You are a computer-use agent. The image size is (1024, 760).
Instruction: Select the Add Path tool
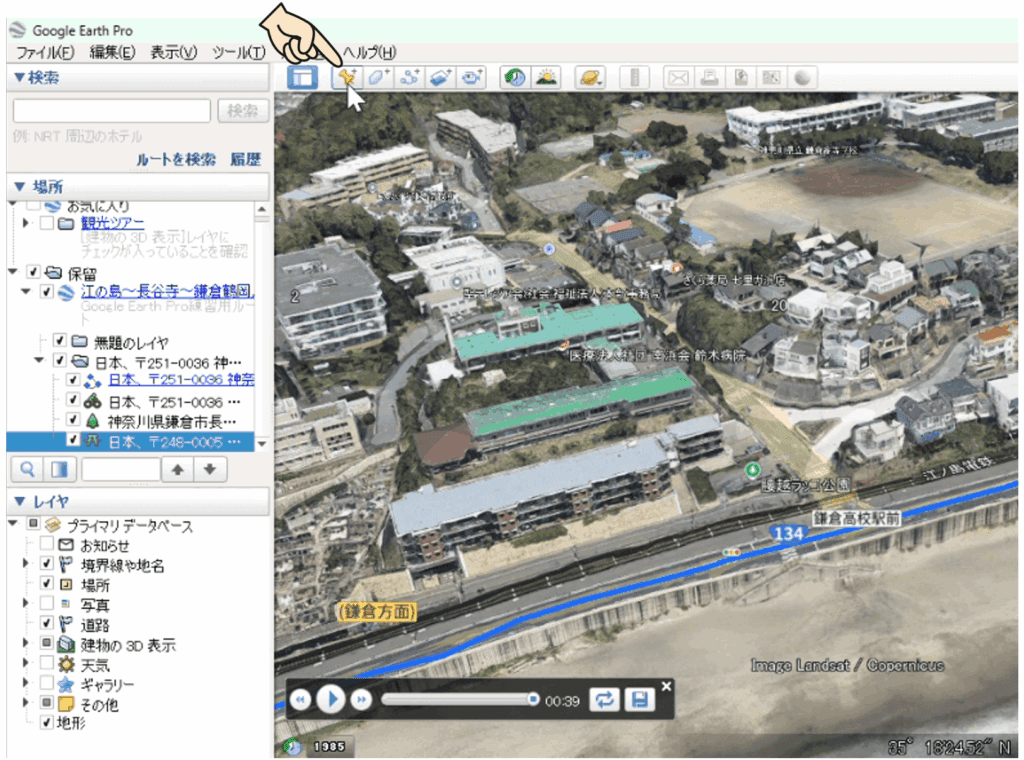point(408,78)
